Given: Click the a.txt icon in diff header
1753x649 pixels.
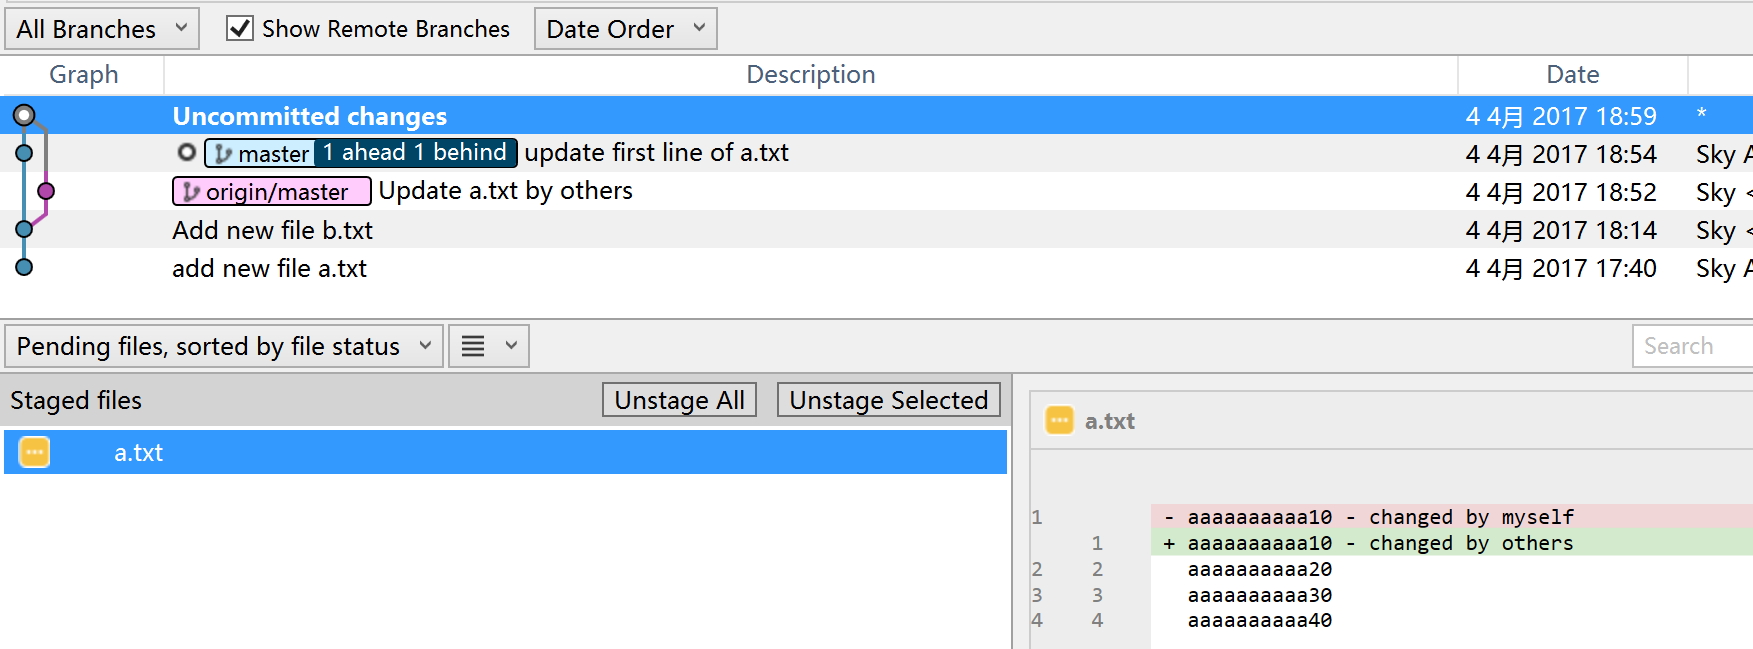Looking at the screenshot, I should point(1059,421).
